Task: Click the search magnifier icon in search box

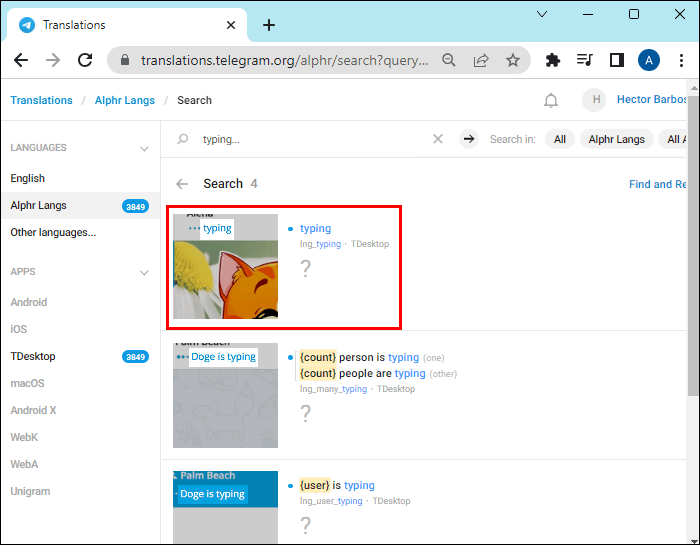Action: pyautogui.click(x=183, y=139)
